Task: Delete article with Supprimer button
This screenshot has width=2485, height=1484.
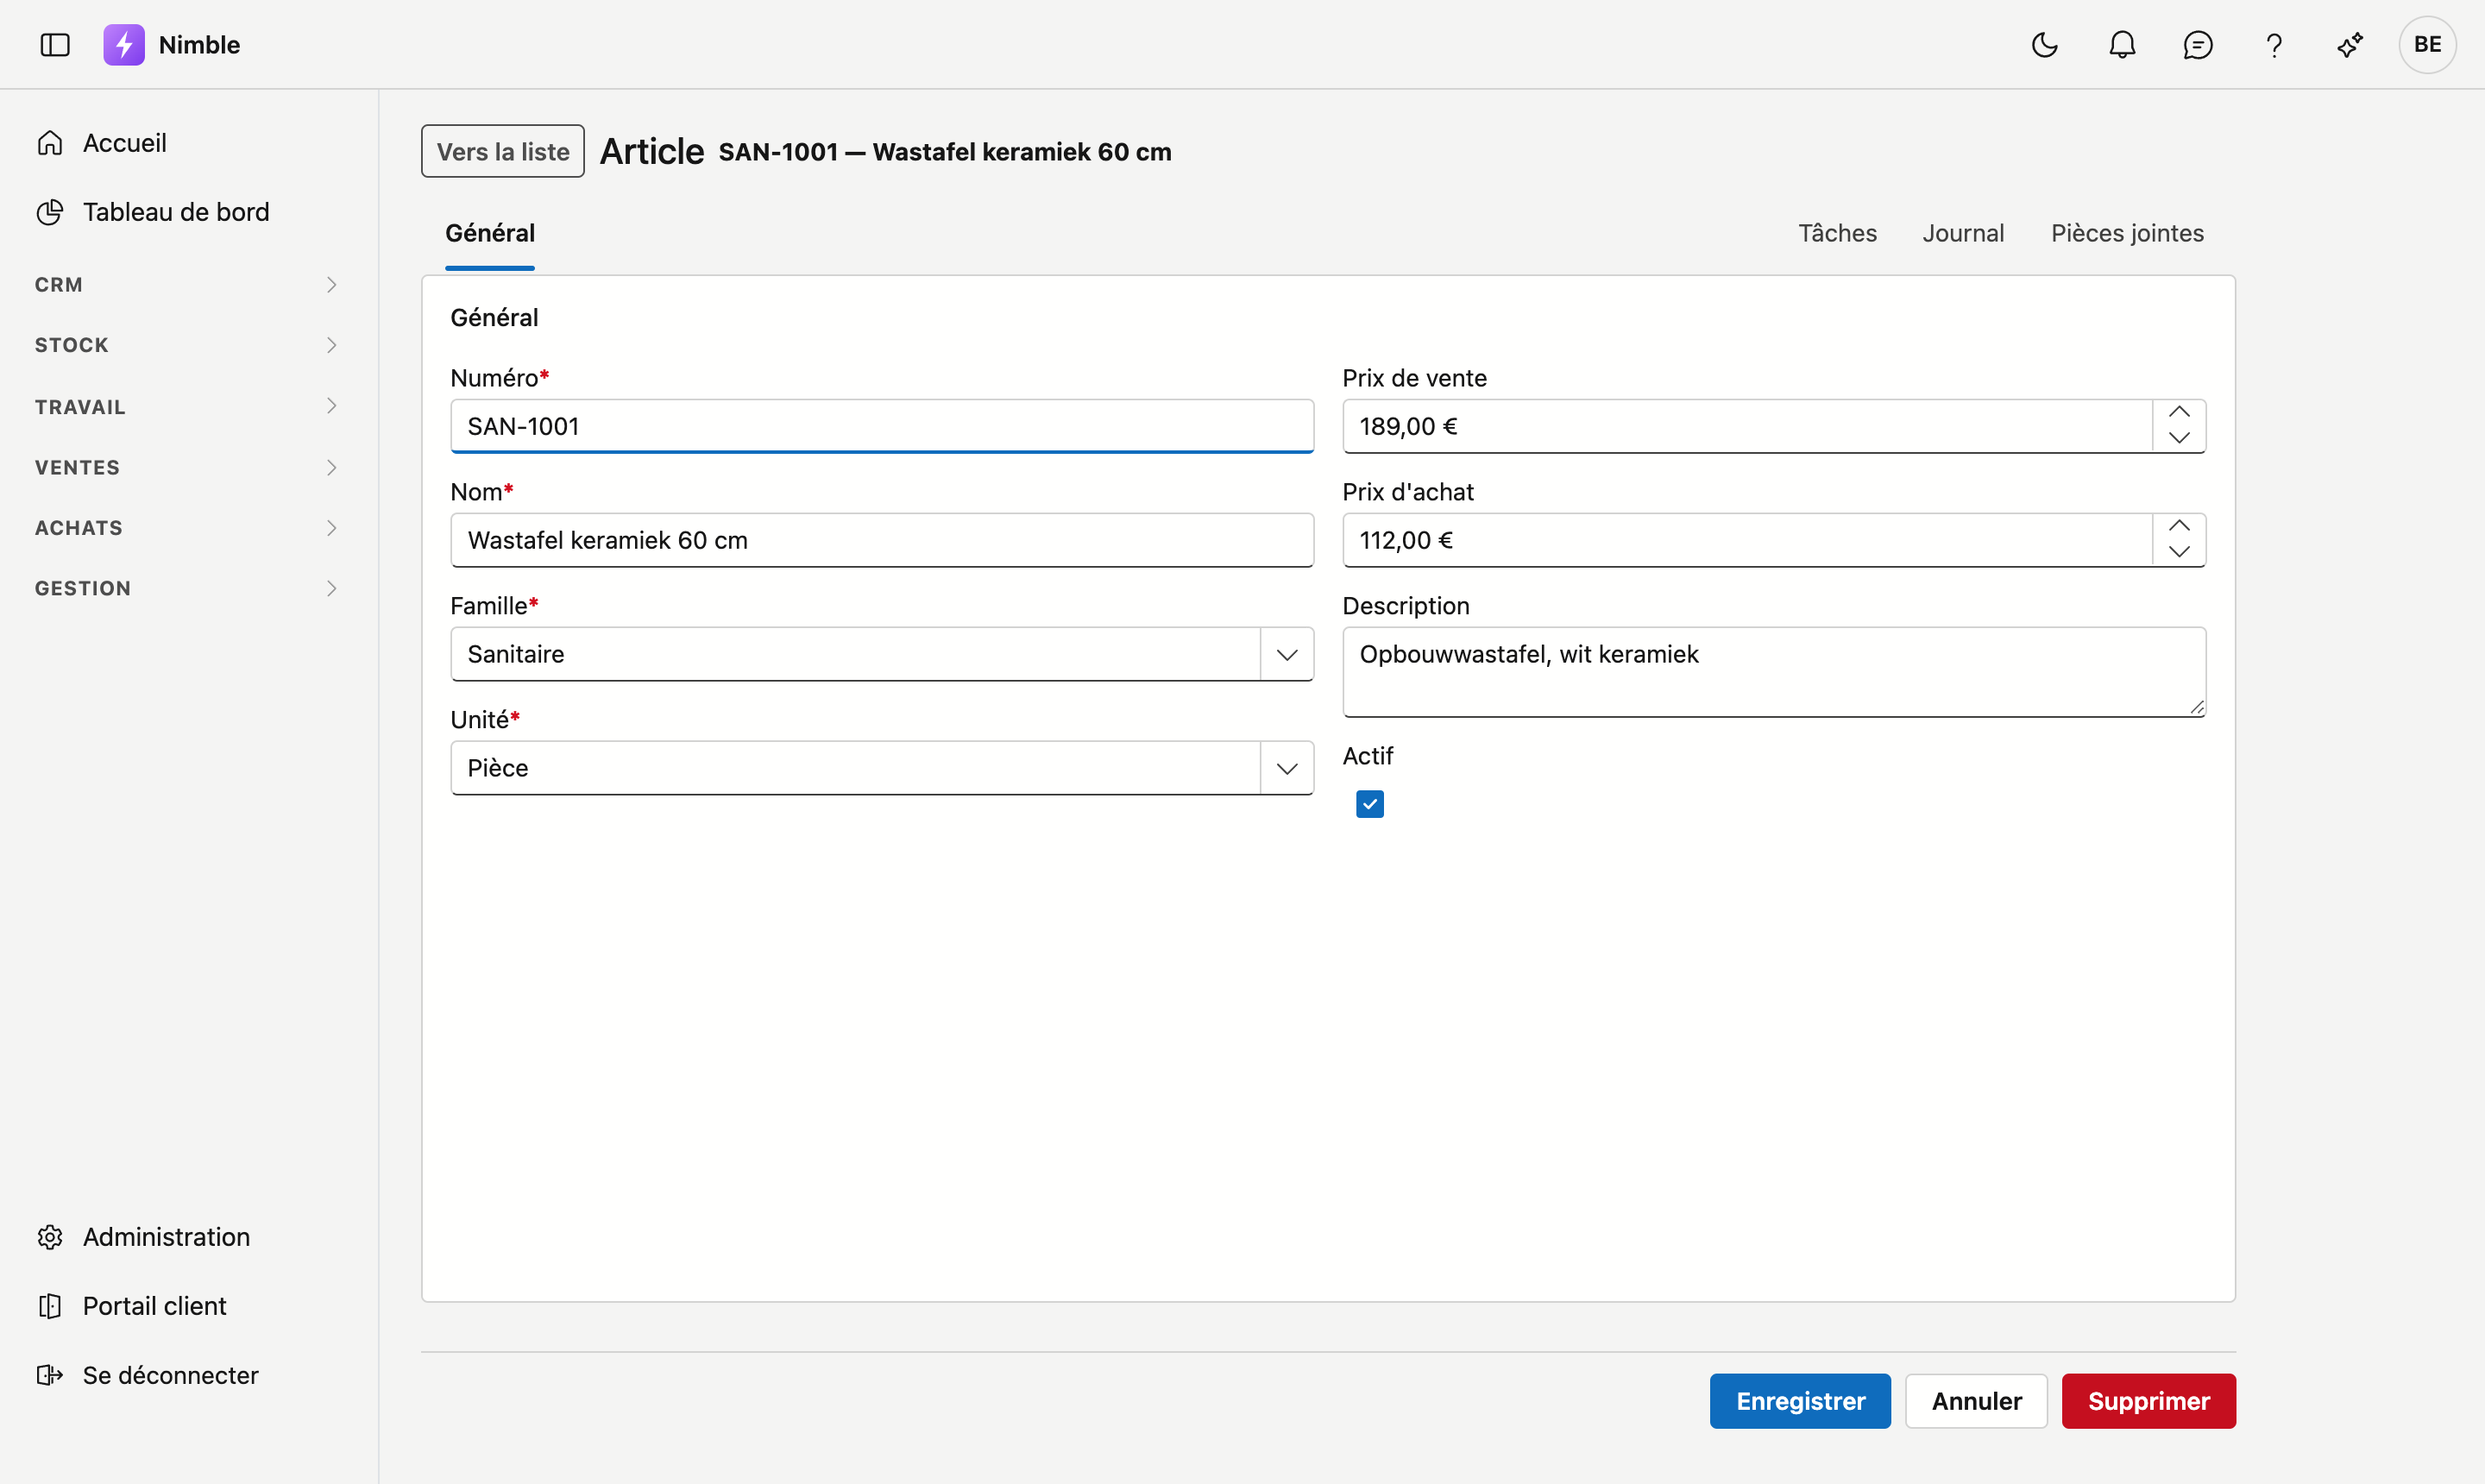Action: [x=2149, y=1401]
